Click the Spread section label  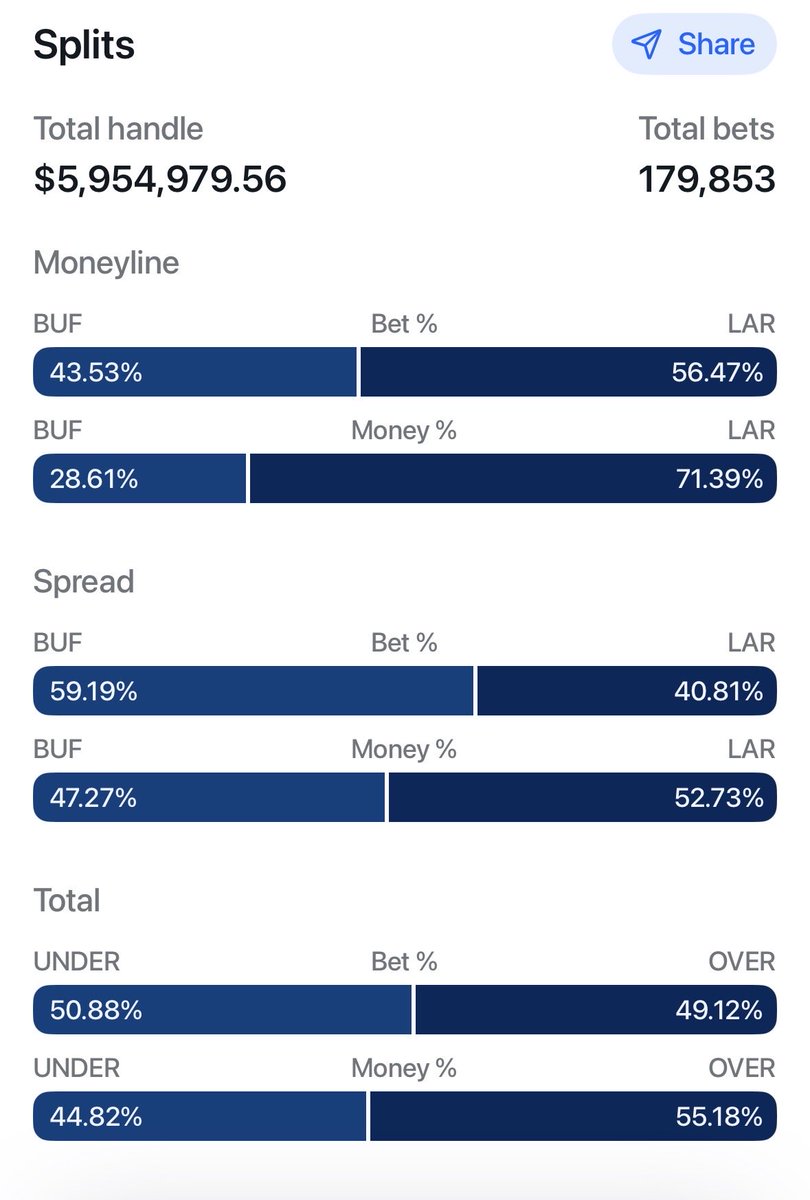coord(83,582)
